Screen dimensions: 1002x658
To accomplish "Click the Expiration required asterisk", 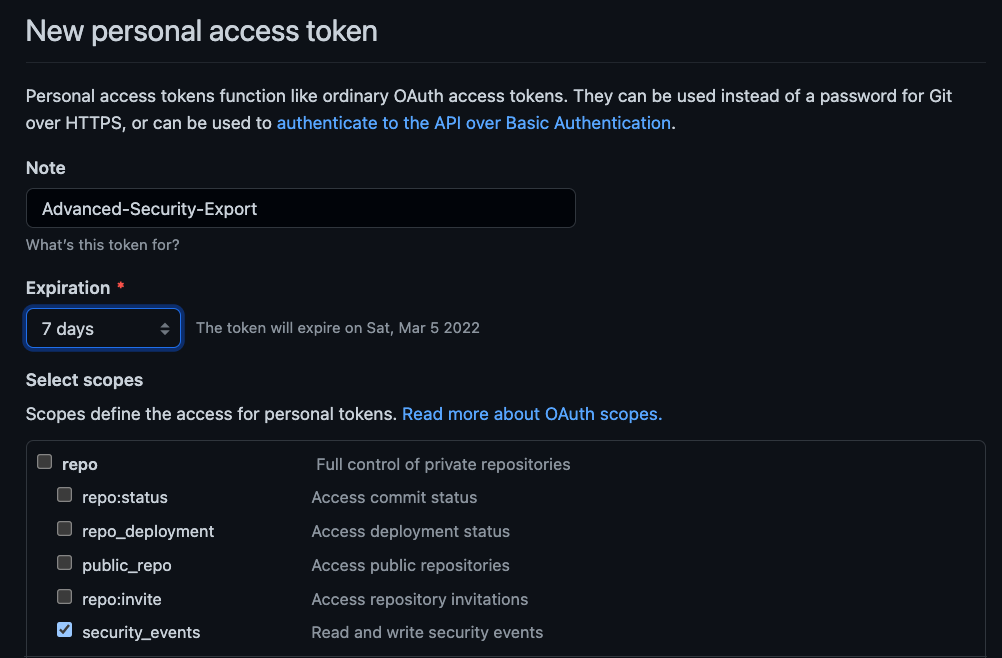I will pyautogui.click(x=119, y=287).
